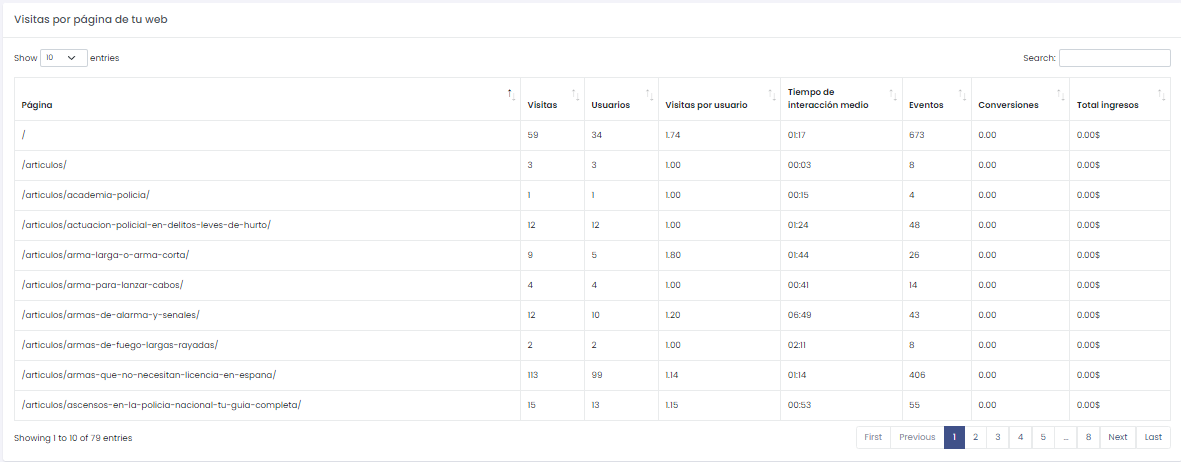Sort by Tiempo de interacción medio icon
Viewport: 1181px width, 462px height.
click(893, 94)
